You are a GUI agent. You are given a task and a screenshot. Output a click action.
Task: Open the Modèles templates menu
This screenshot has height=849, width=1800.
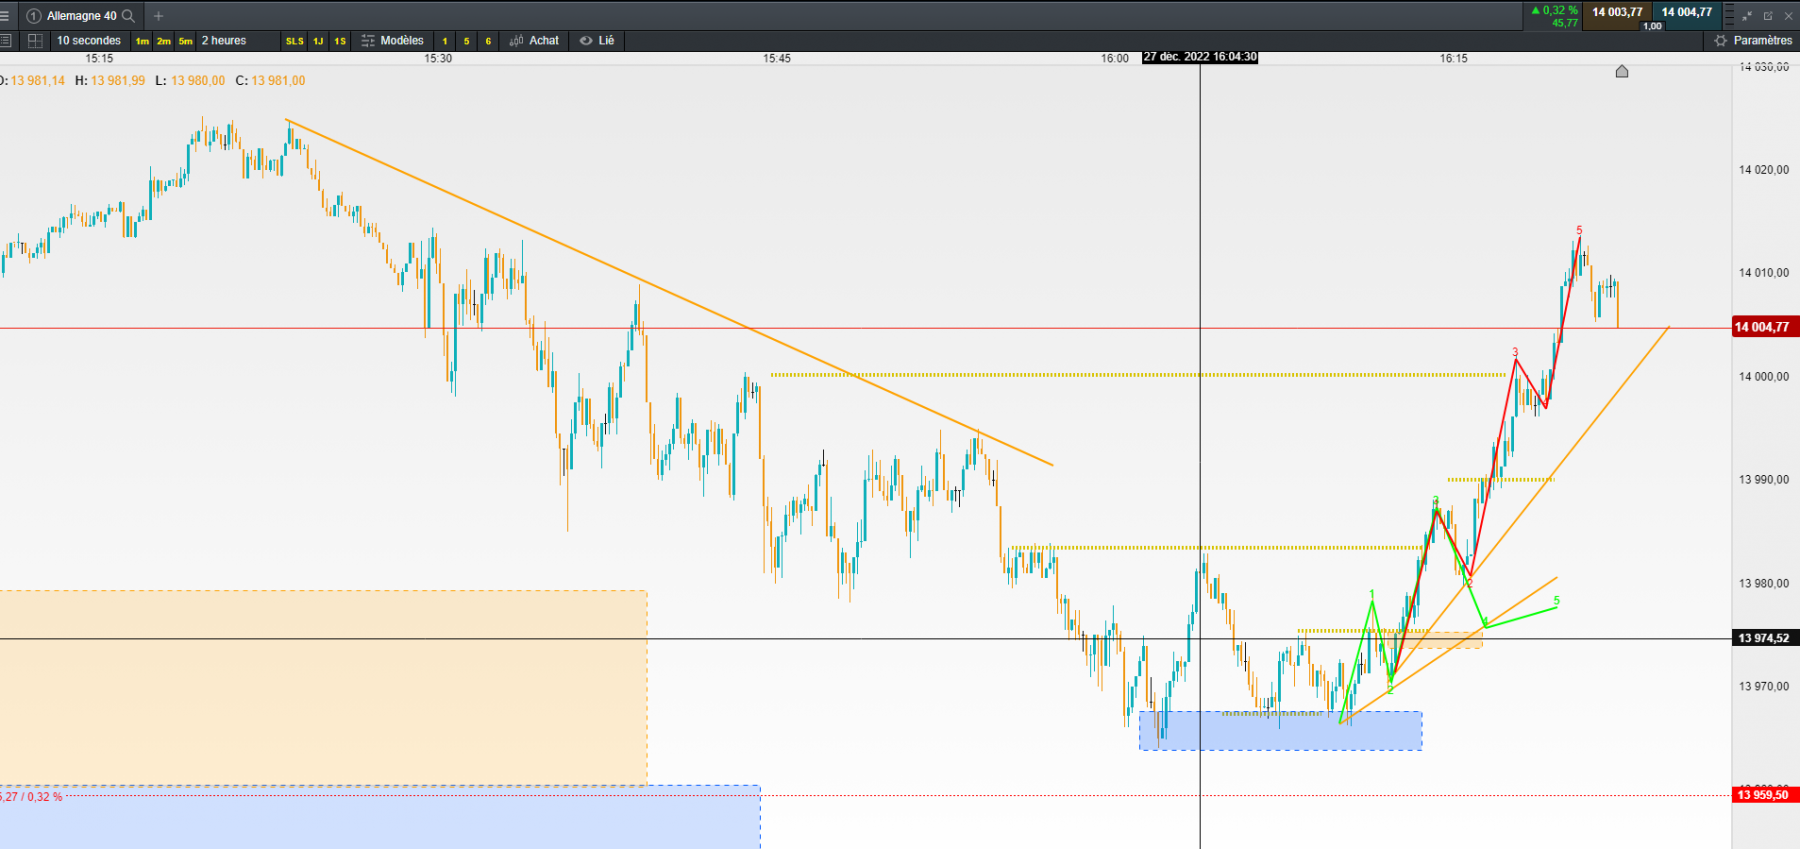coord(393,41)
